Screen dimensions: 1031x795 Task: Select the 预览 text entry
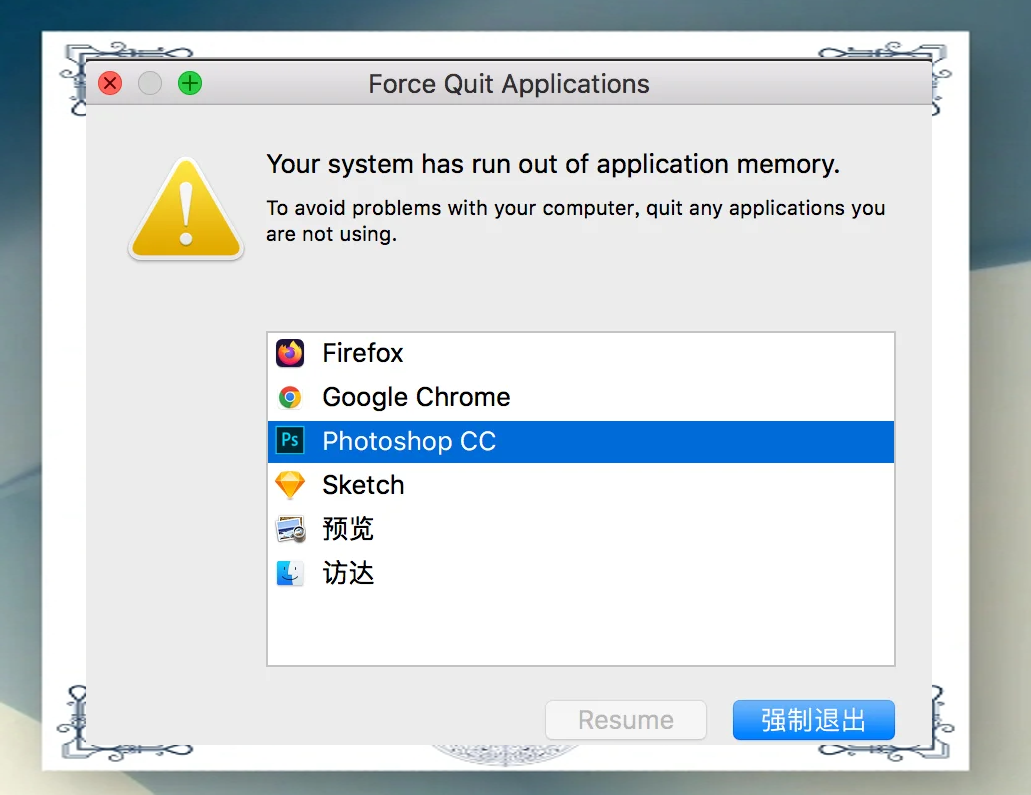click(348, 529)
